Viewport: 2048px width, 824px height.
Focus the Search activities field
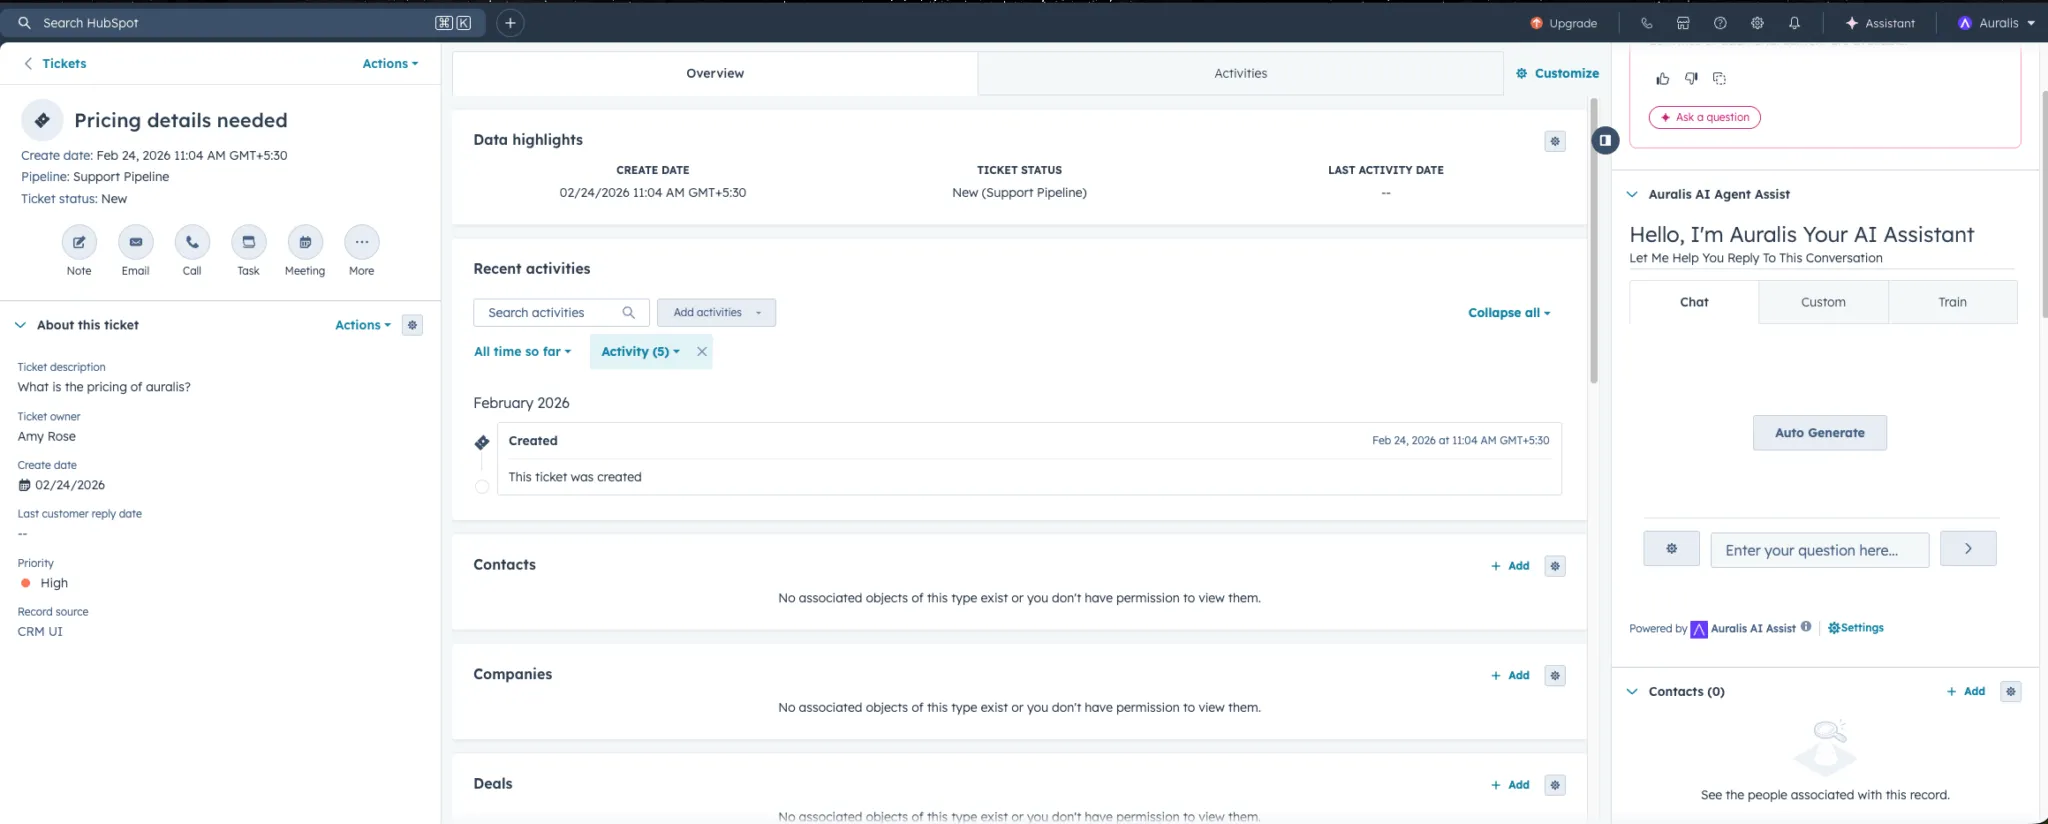(x=561, y=312)
